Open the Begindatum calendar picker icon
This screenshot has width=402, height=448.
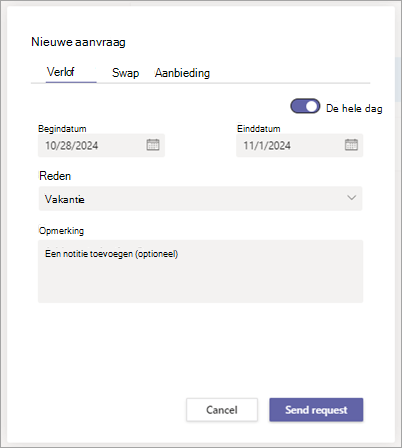[x=153, y=145]
